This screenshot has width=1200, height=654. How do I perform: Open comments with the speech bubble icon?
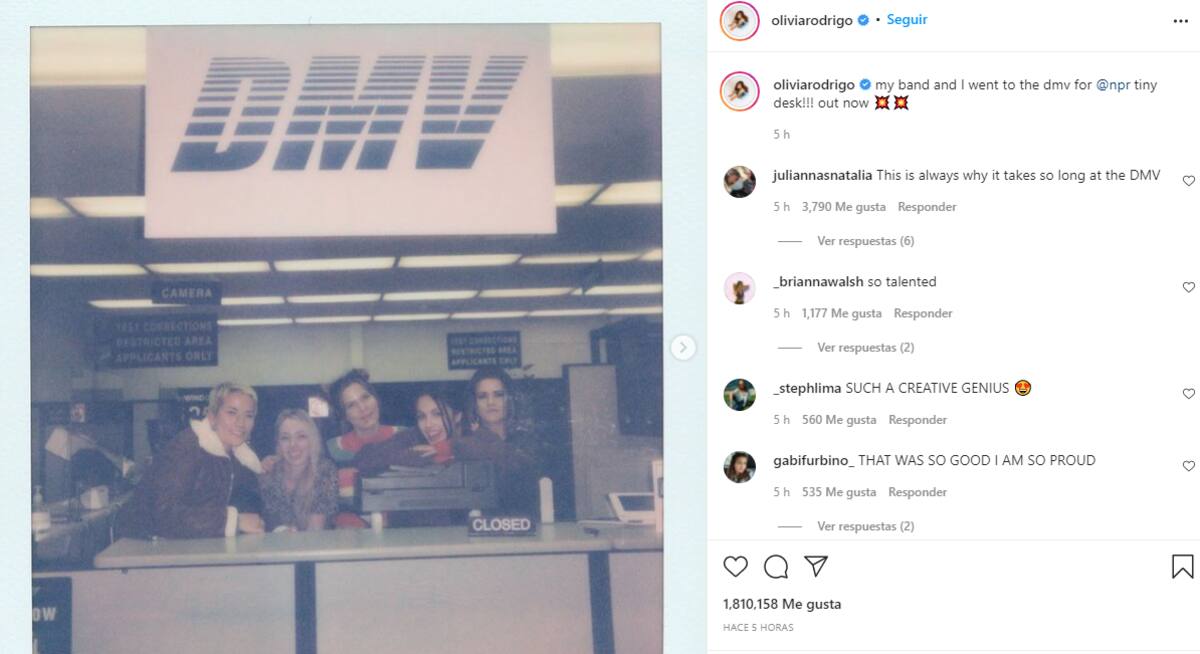(x=776, y=567)
